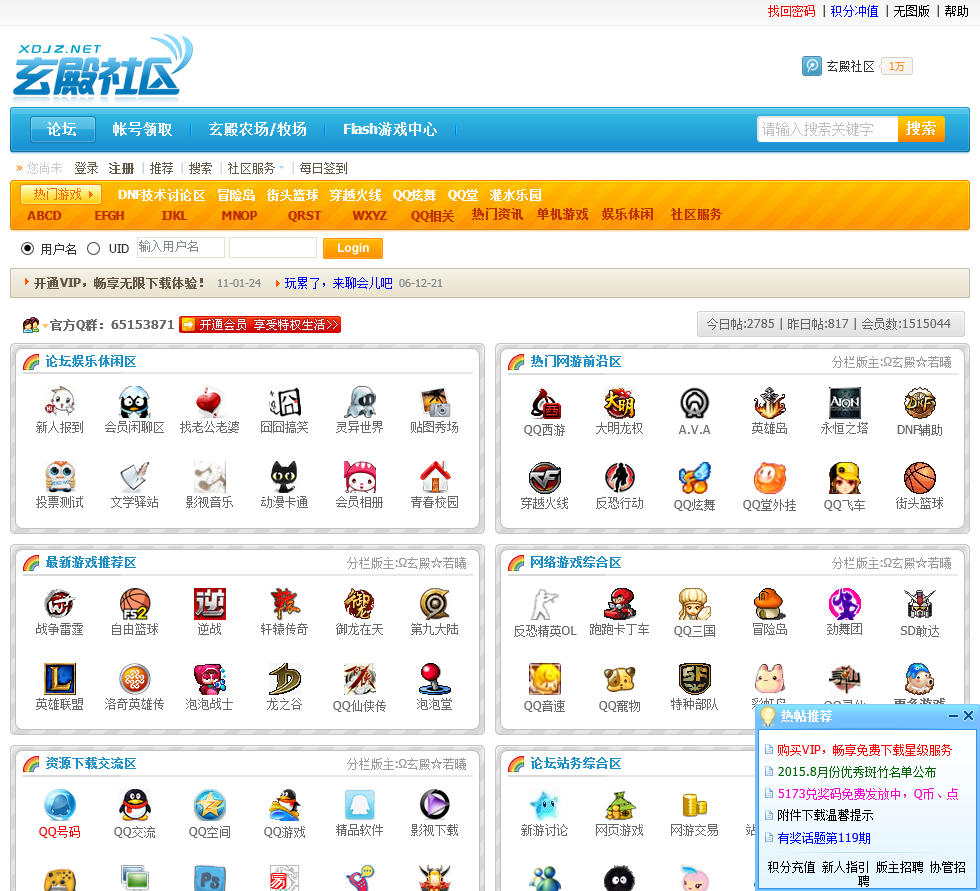Open the 英雄联盟 L icon

(x=59, y=679)
